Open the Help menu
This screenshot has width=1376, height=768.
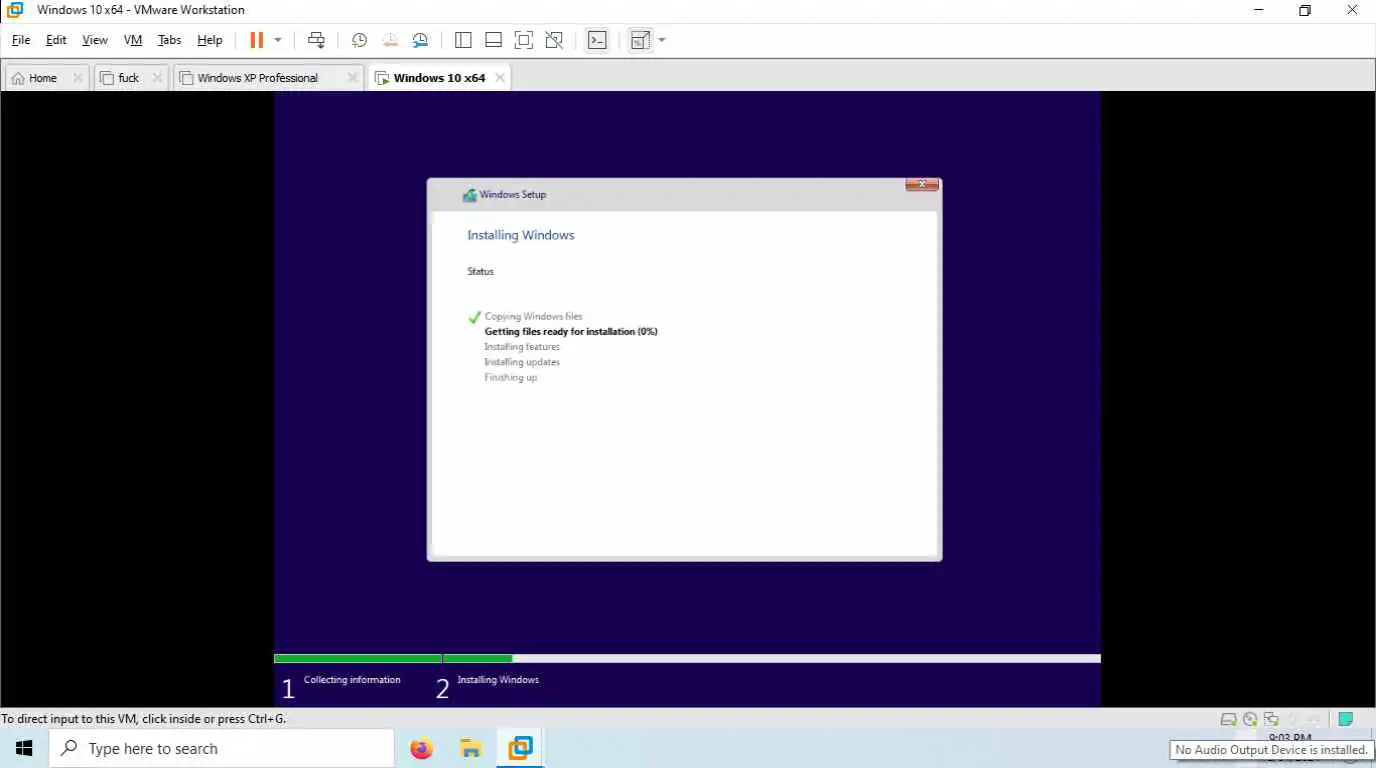coord(210,40)
